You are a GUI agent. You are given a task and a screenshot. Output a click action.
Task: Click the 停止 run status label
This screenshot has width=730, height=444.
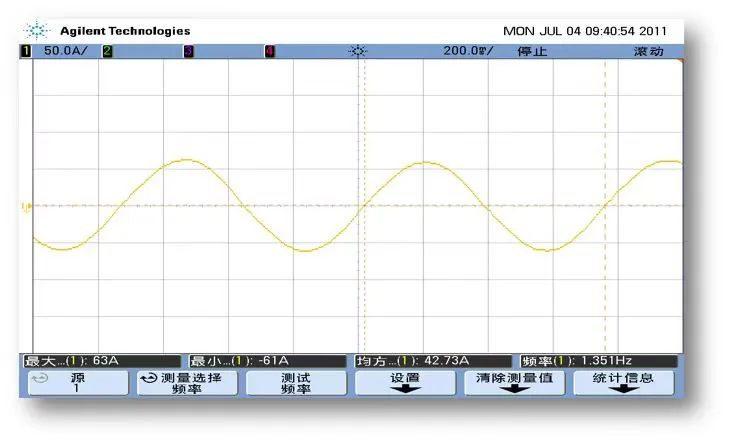[532, 51]
